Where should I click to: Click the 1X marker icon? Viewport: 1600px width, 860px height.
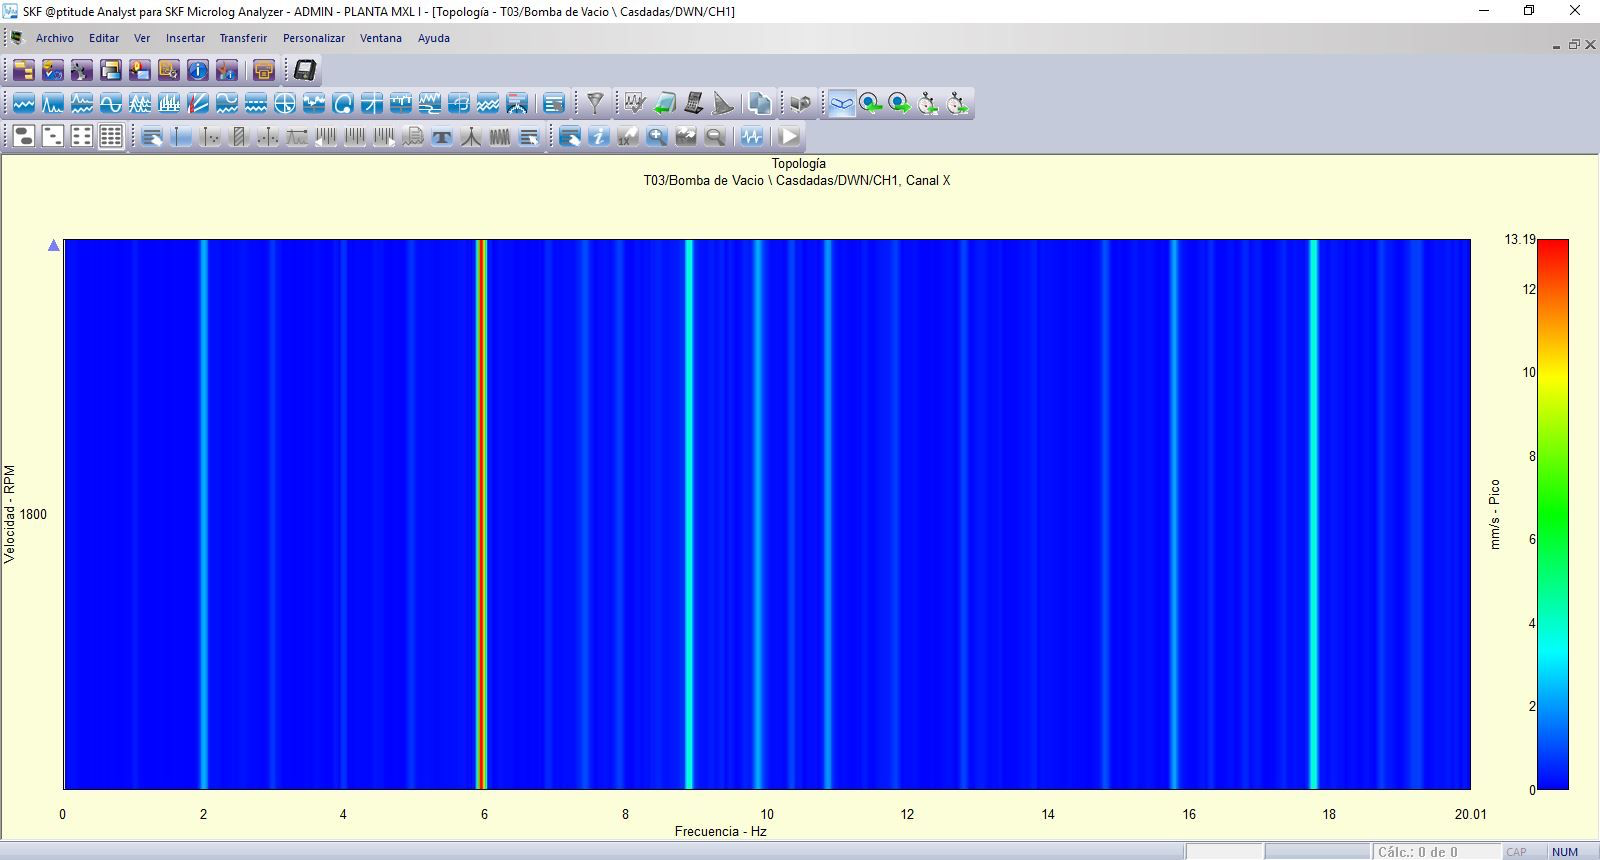[627, 136]
